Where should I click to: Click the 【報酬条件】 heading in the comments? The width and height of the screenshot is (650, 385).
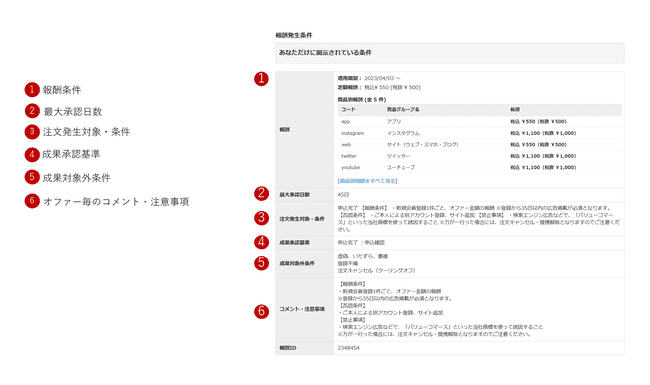click(352, 284)
